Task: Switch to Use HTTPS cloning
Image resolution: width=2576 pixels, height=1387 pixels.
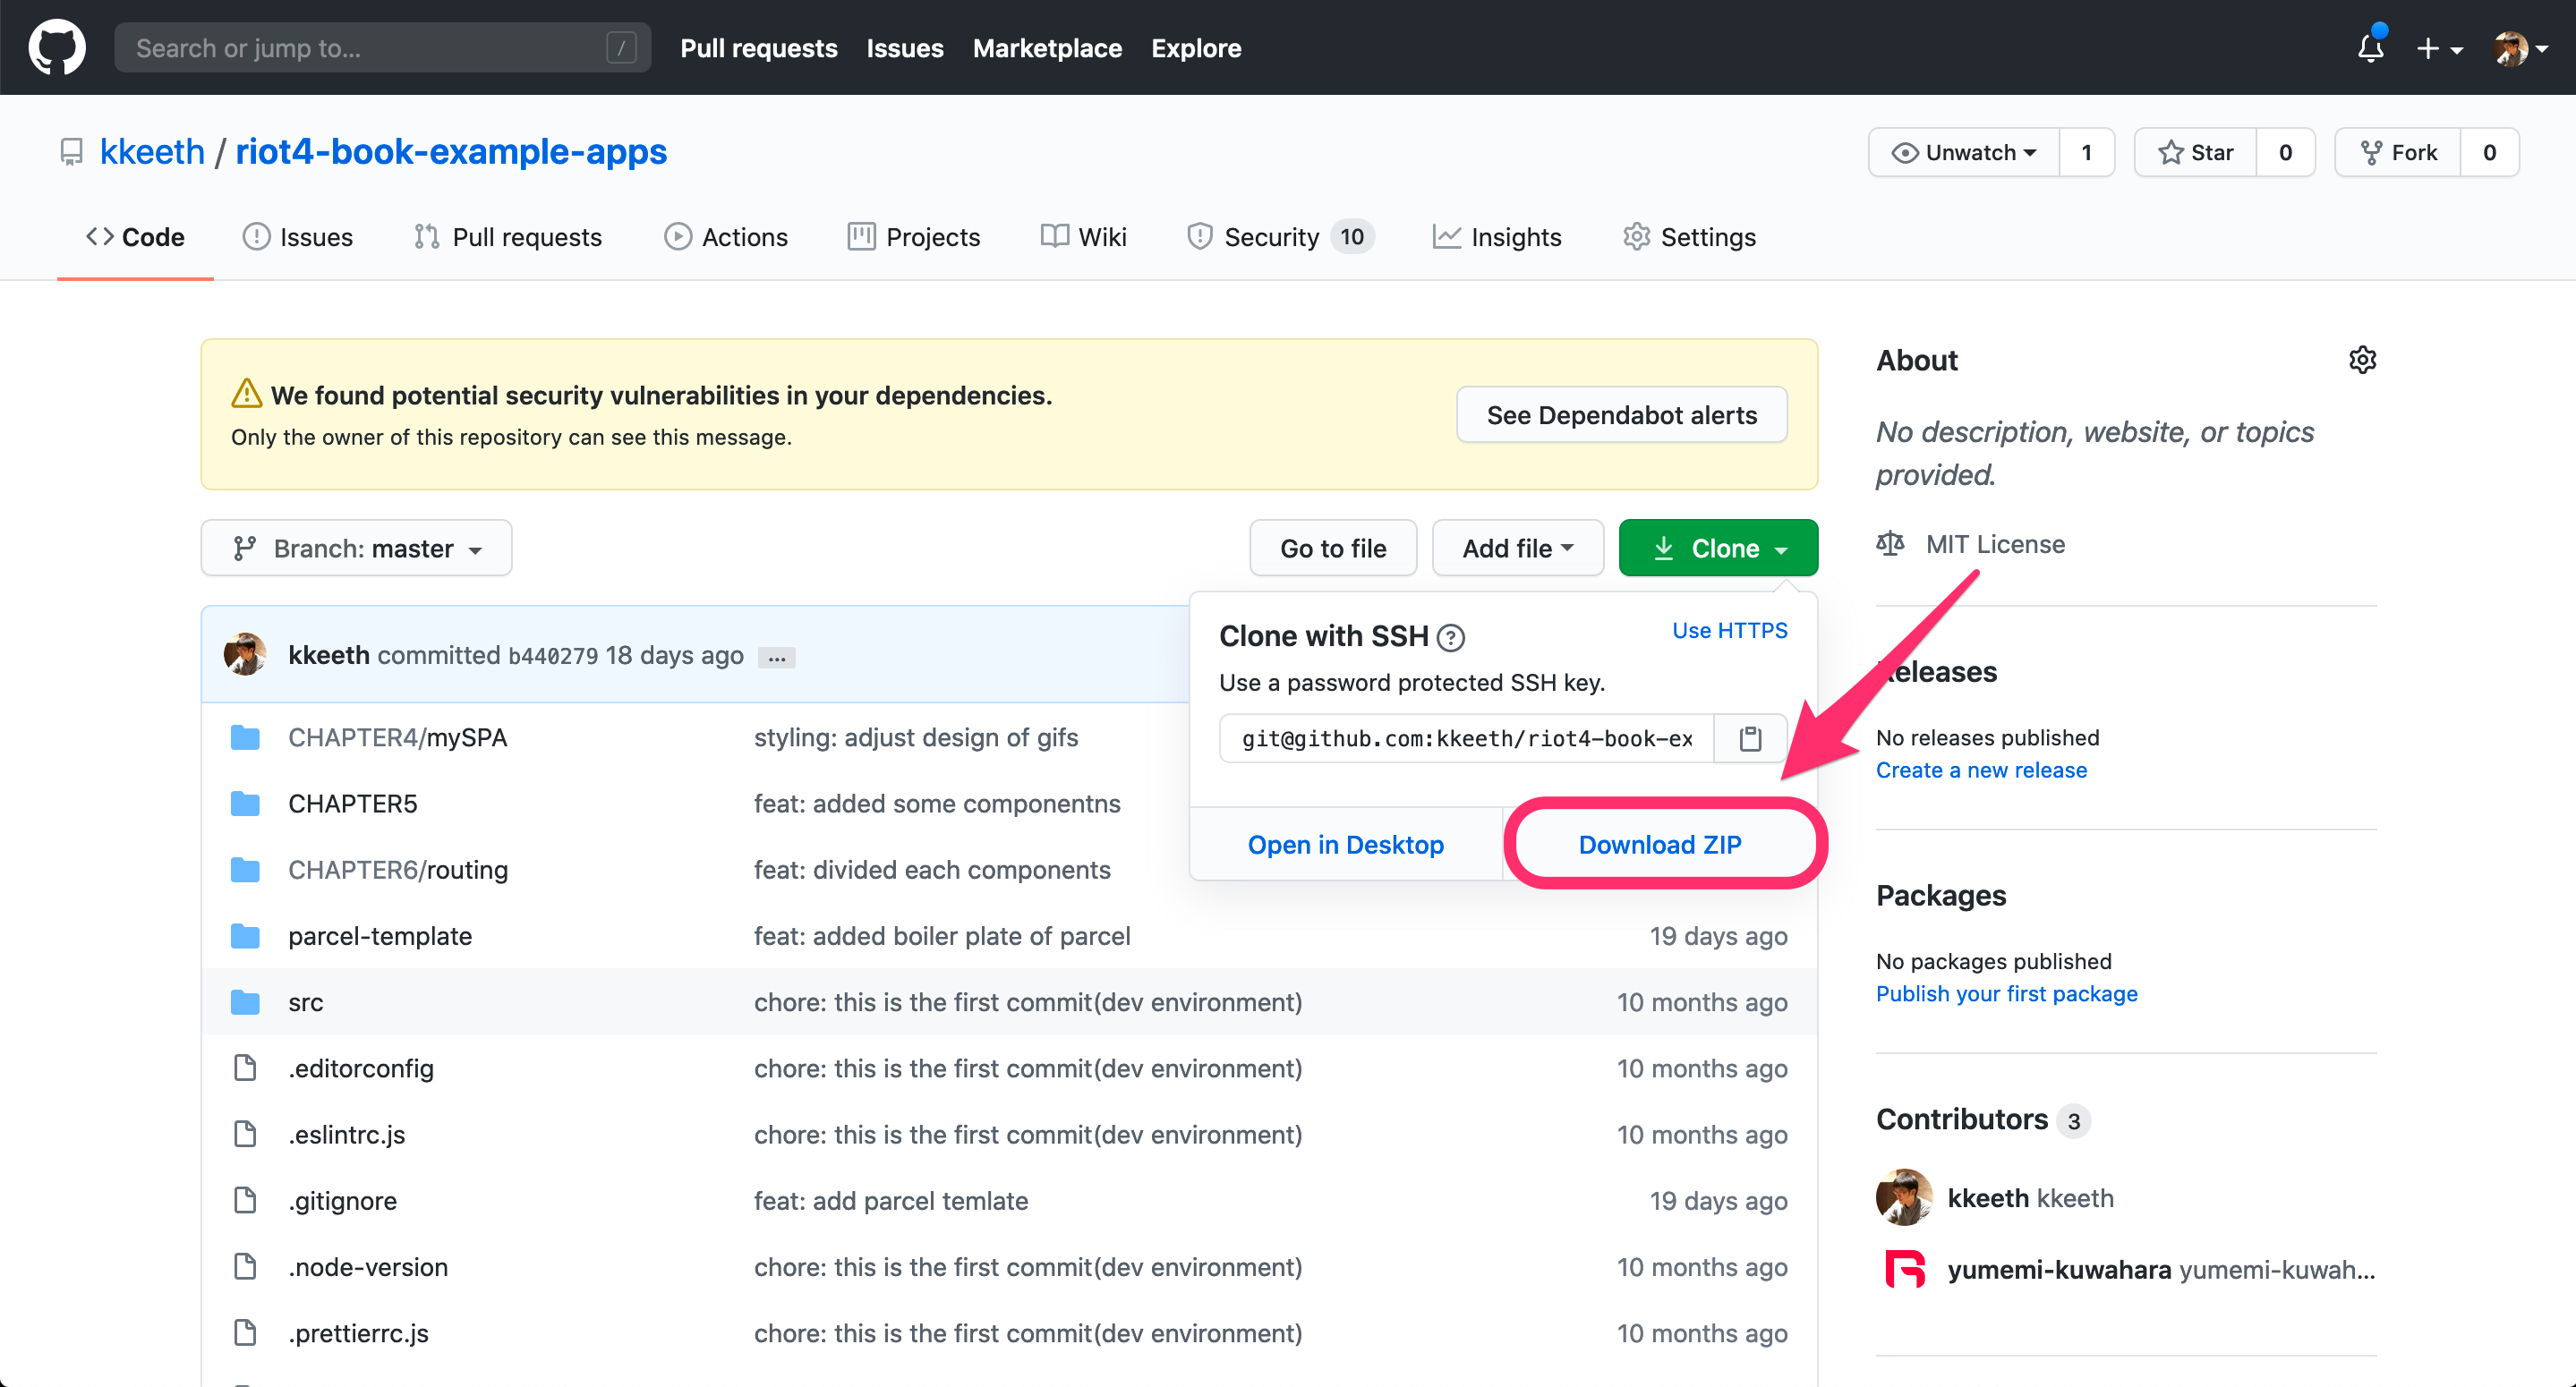Action: (x=1729, y=630)
